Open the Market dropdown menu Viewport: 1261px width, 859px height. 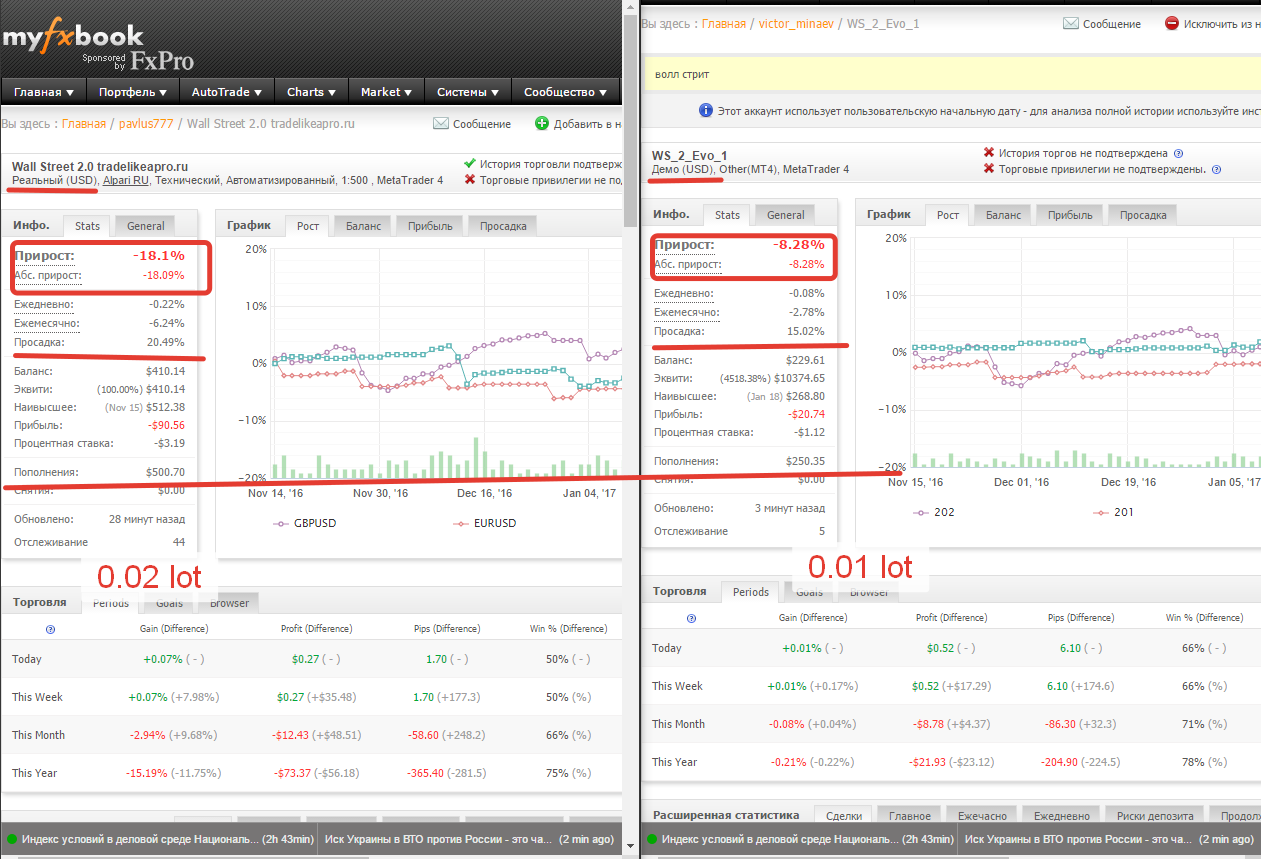386,92
